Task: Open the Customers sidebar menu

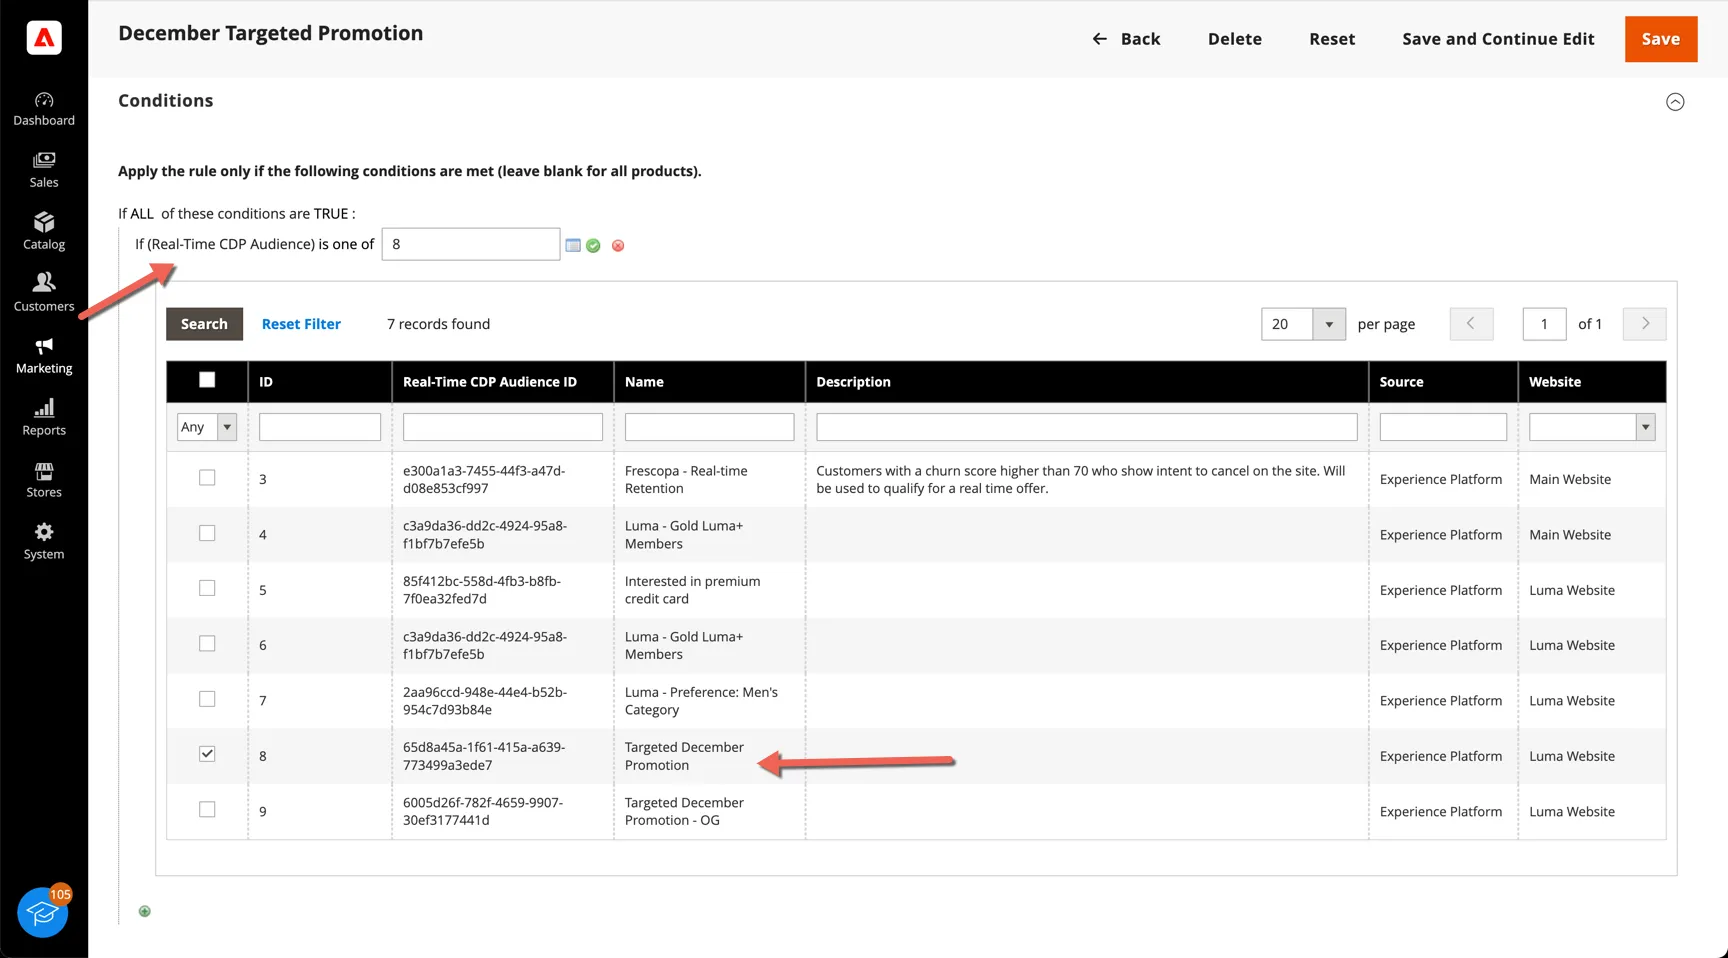Action: (44, 293)
